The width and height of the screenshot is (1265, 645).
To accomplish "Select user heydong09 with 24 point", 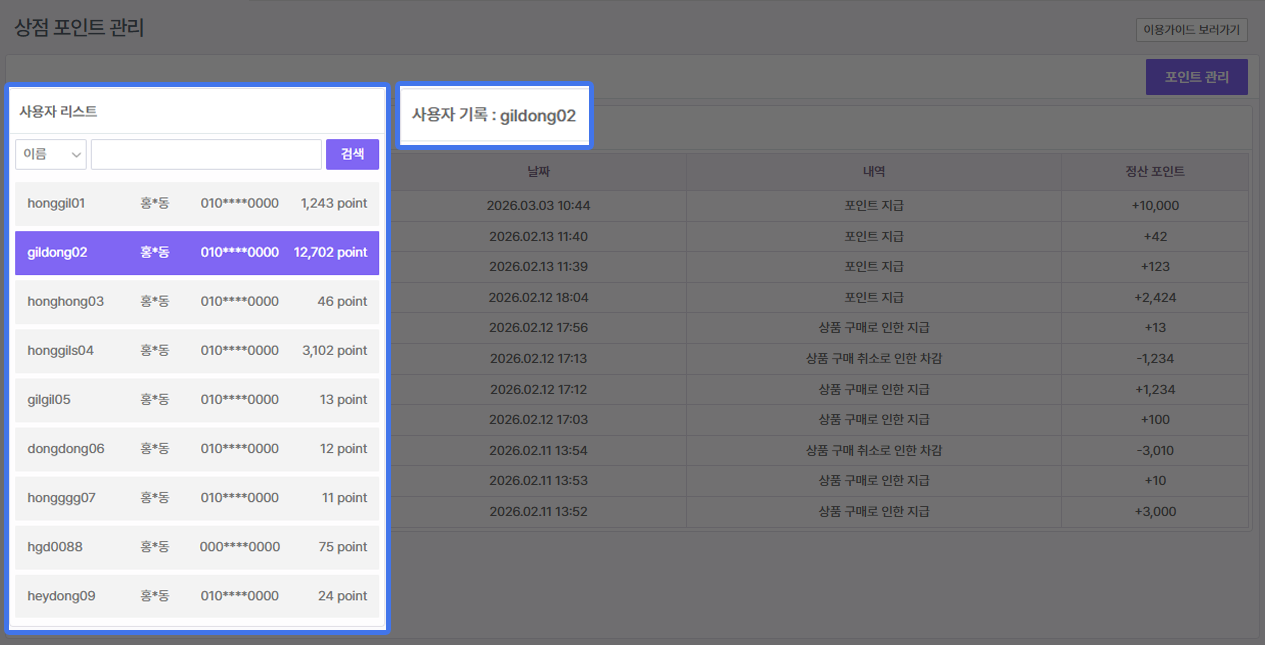I will (x=197, y=595).
